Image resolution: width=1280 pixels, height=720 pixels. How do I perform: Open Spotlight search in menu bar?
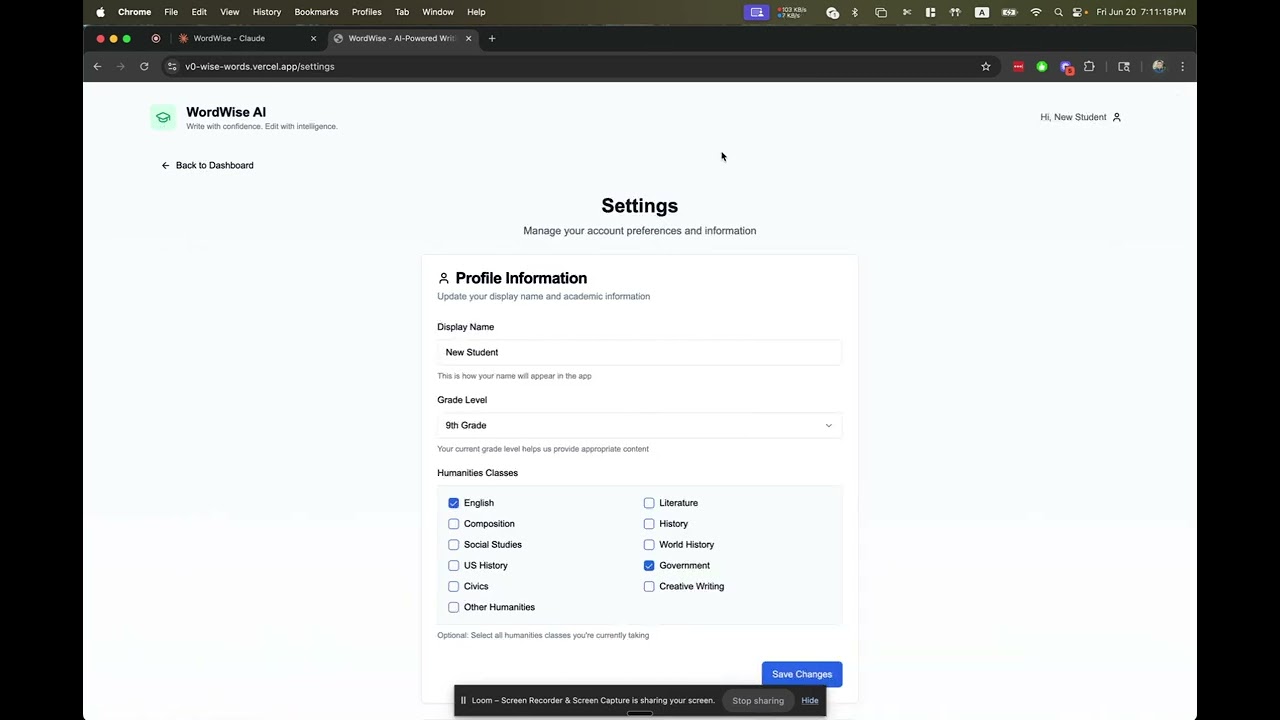1058,12
